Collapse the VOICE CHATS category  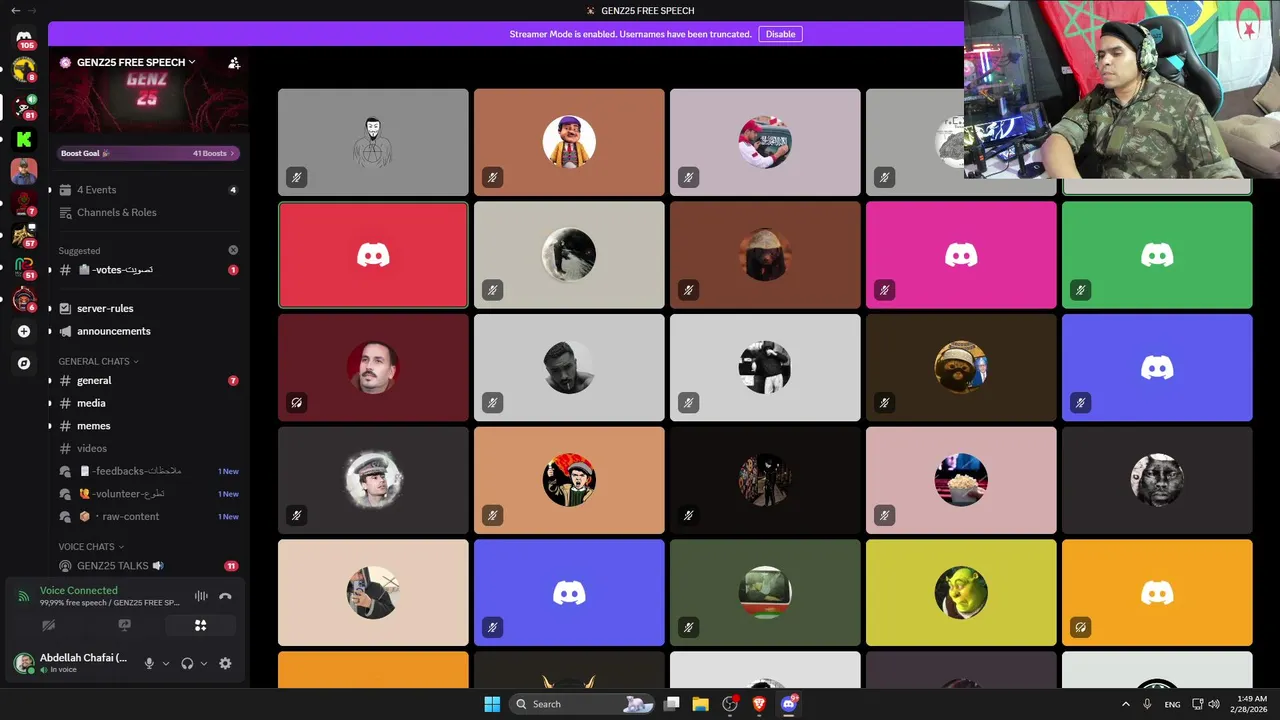point(91,547)
